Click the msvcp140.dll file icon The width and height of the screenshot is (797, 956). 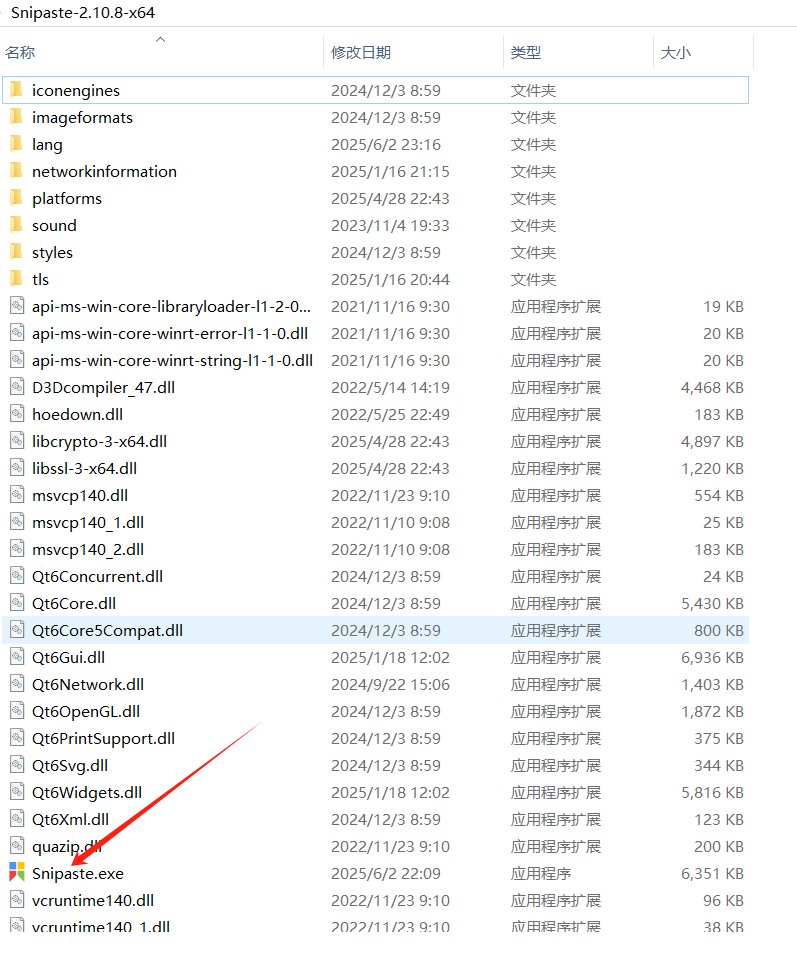17,495
